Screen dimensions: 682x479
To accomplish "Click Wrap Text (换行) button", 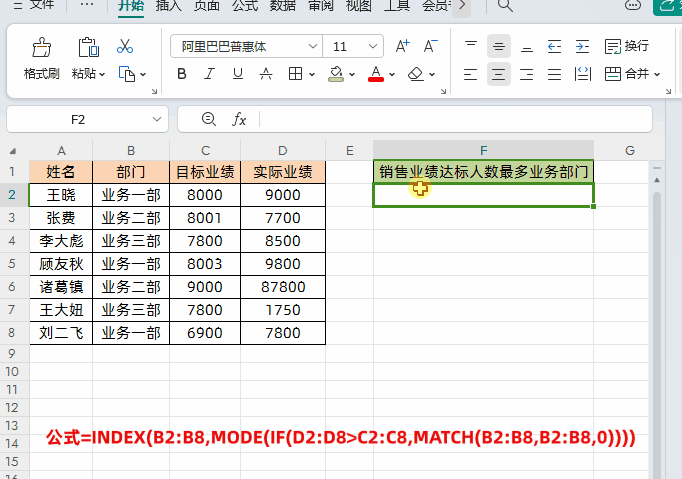I will click(627, 46).
